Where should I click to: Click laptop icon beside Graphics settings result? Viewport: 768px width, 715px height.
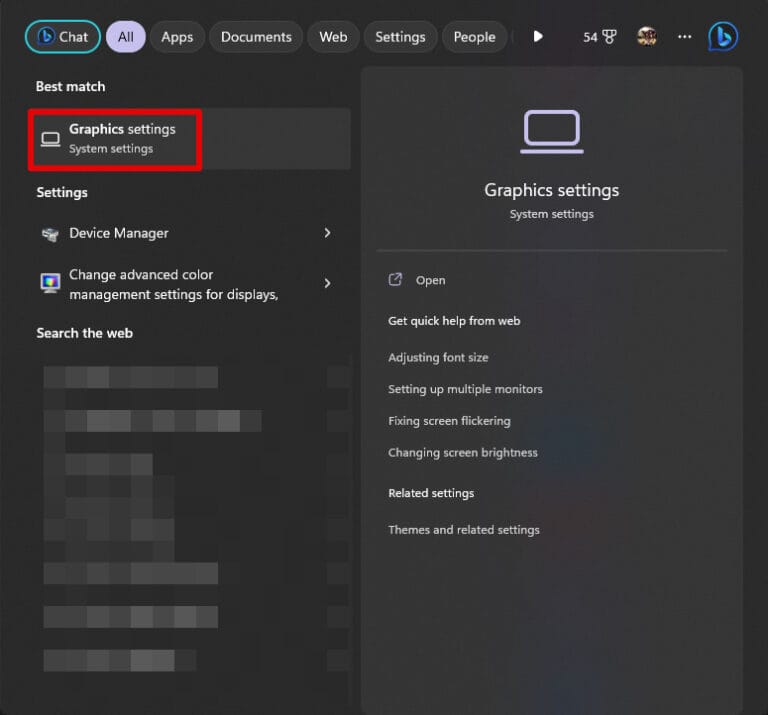tap(50, 140)
